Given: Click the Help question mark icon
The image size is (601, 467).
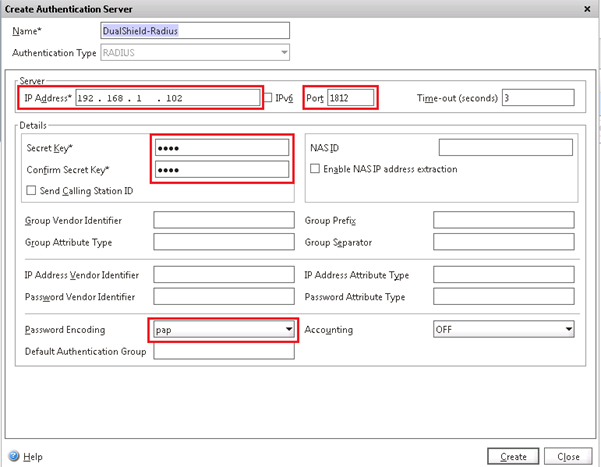Looking at the screenshot, I should coord(15,456).
